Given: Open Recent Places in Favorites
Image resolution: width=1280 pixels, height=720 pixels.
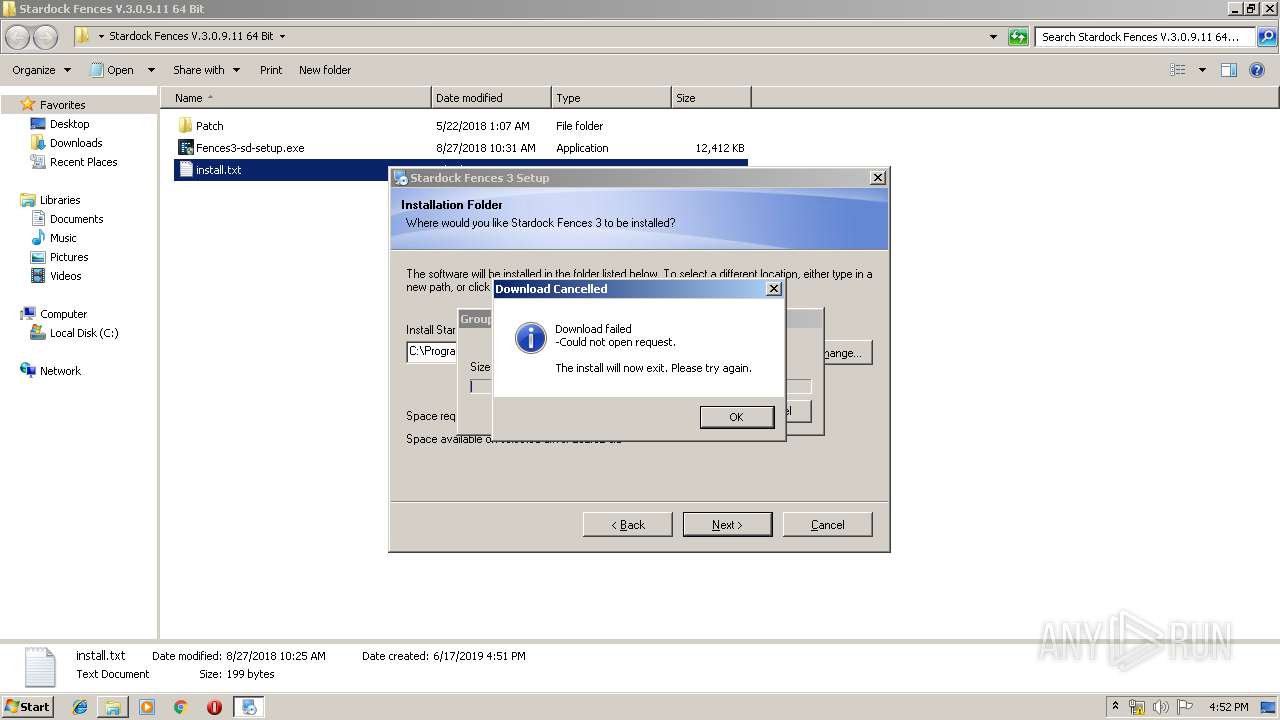Looking at the screenshot, I should coord(83,162).
